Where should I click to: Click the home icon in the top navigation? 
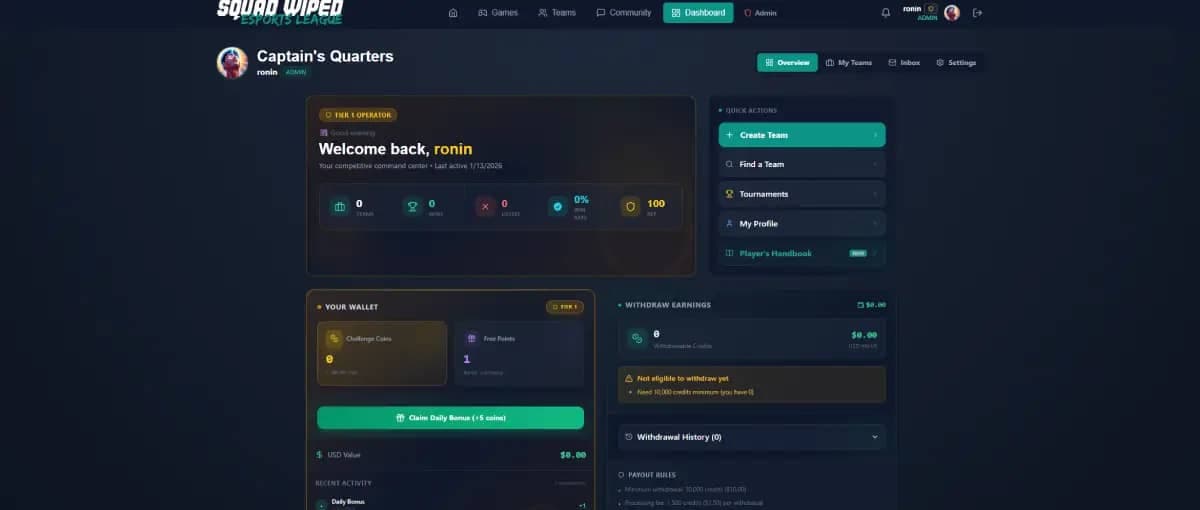pos(453,13)
